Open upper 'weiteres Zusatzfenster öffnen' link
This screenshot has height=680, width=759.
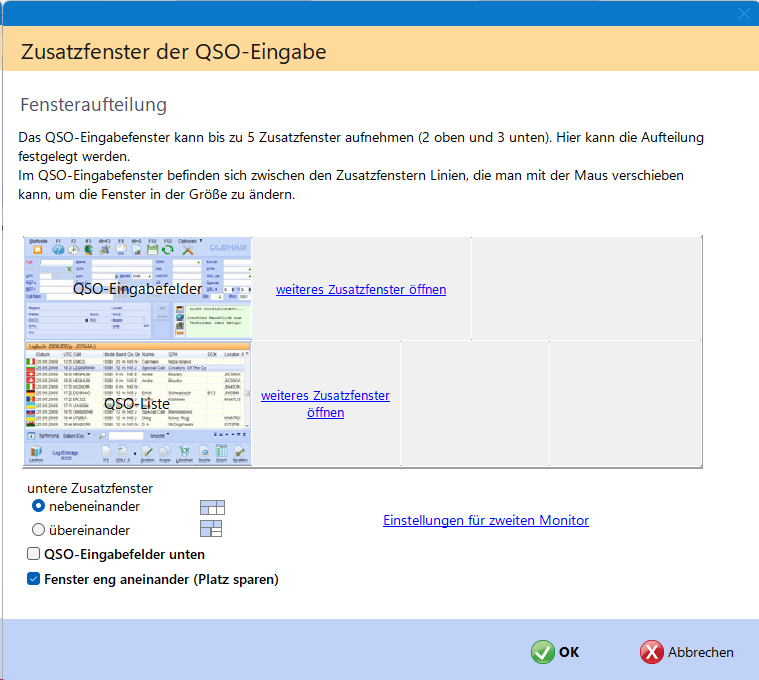coord(361,290)
